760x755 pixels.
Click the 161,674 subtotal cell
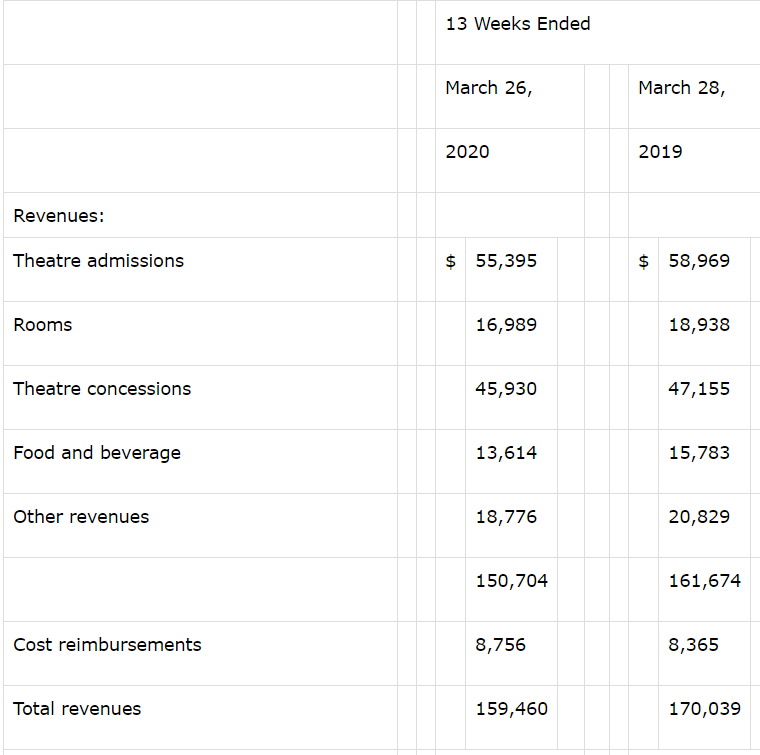(x=704, y=581)
